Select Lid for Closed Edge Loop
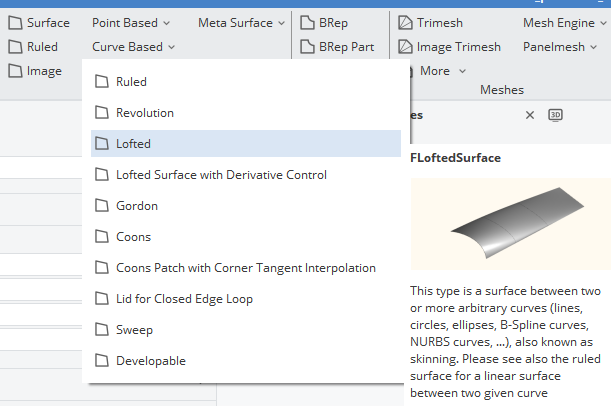611x406 pixels. click(x=246, y=299)
